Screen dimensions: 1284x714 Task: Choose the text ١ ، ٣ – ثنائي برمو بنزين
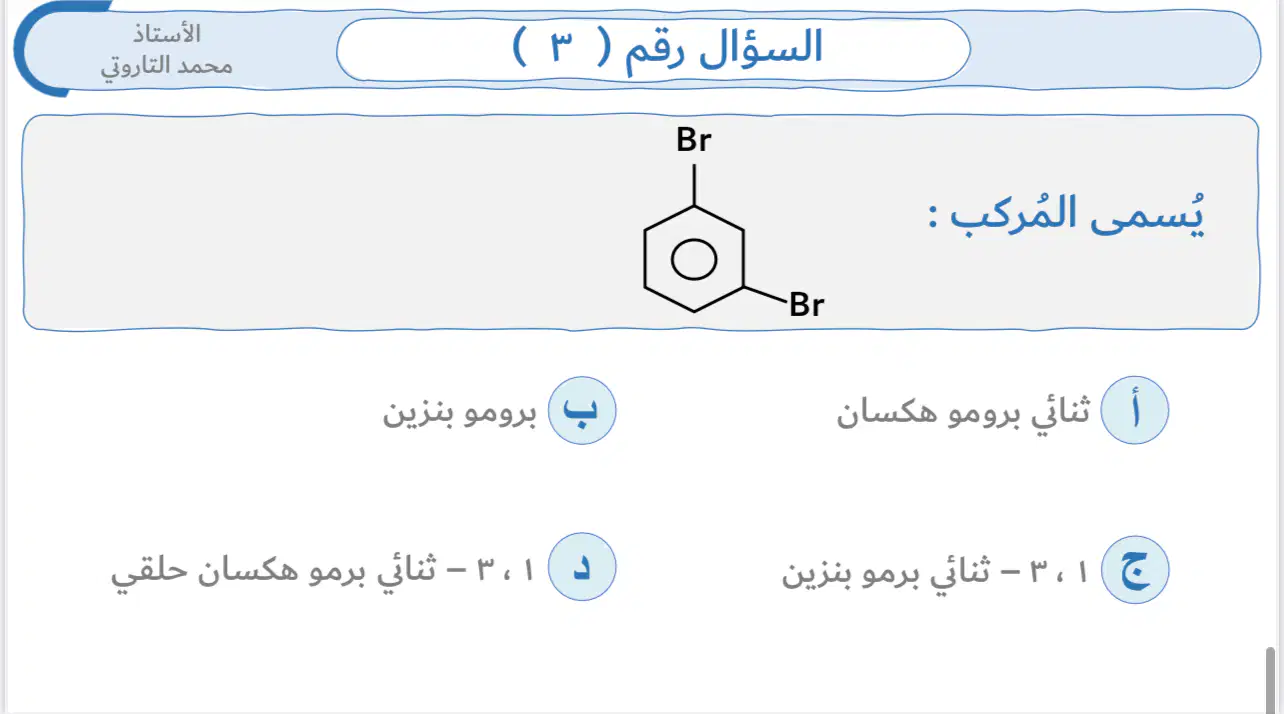click(x=936, y=573)
